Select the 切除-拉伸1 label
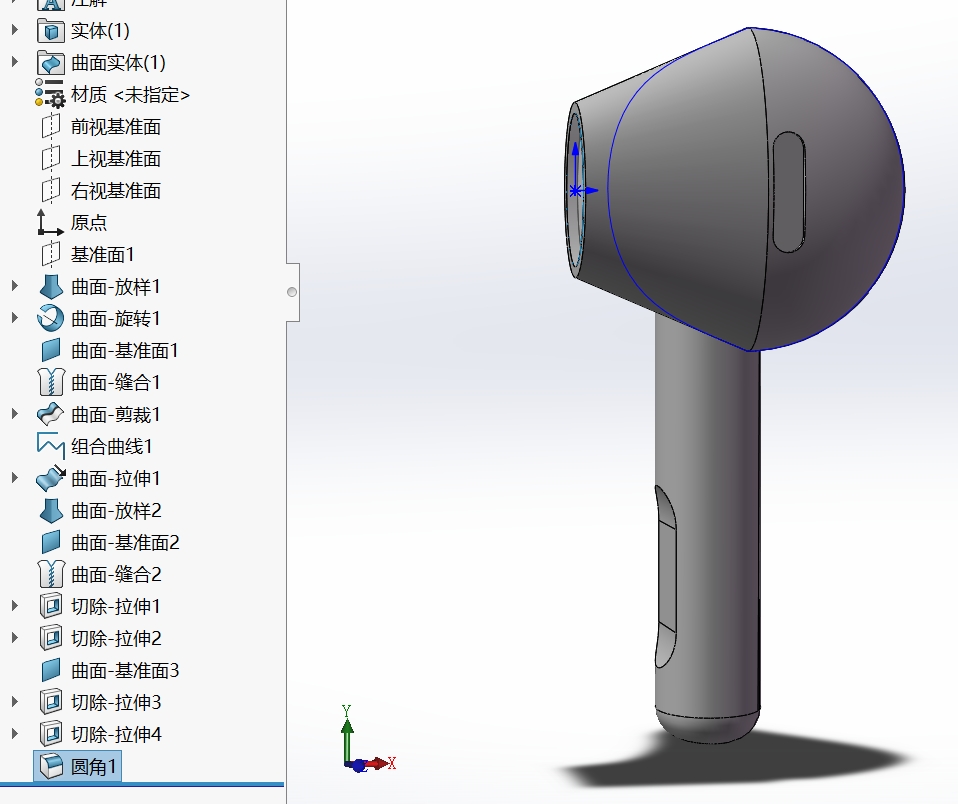 pyautogui.click(x=115, y=606)
